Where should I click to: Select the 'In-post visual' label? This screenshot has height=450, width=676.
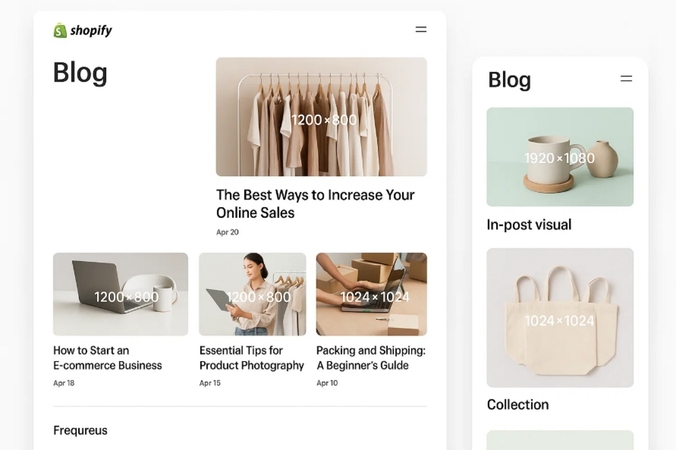pyautogui.click(x=529, y=225)
